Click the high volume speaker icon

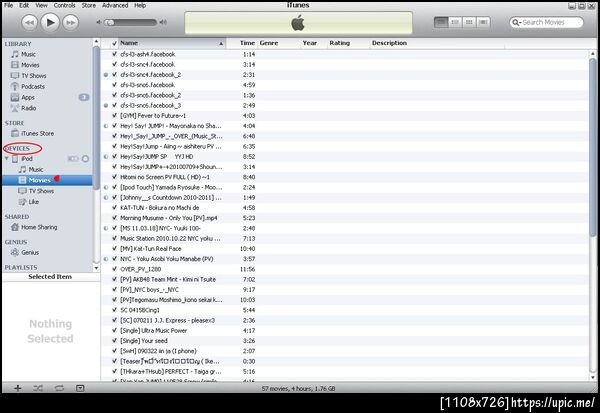pos(163,22)
